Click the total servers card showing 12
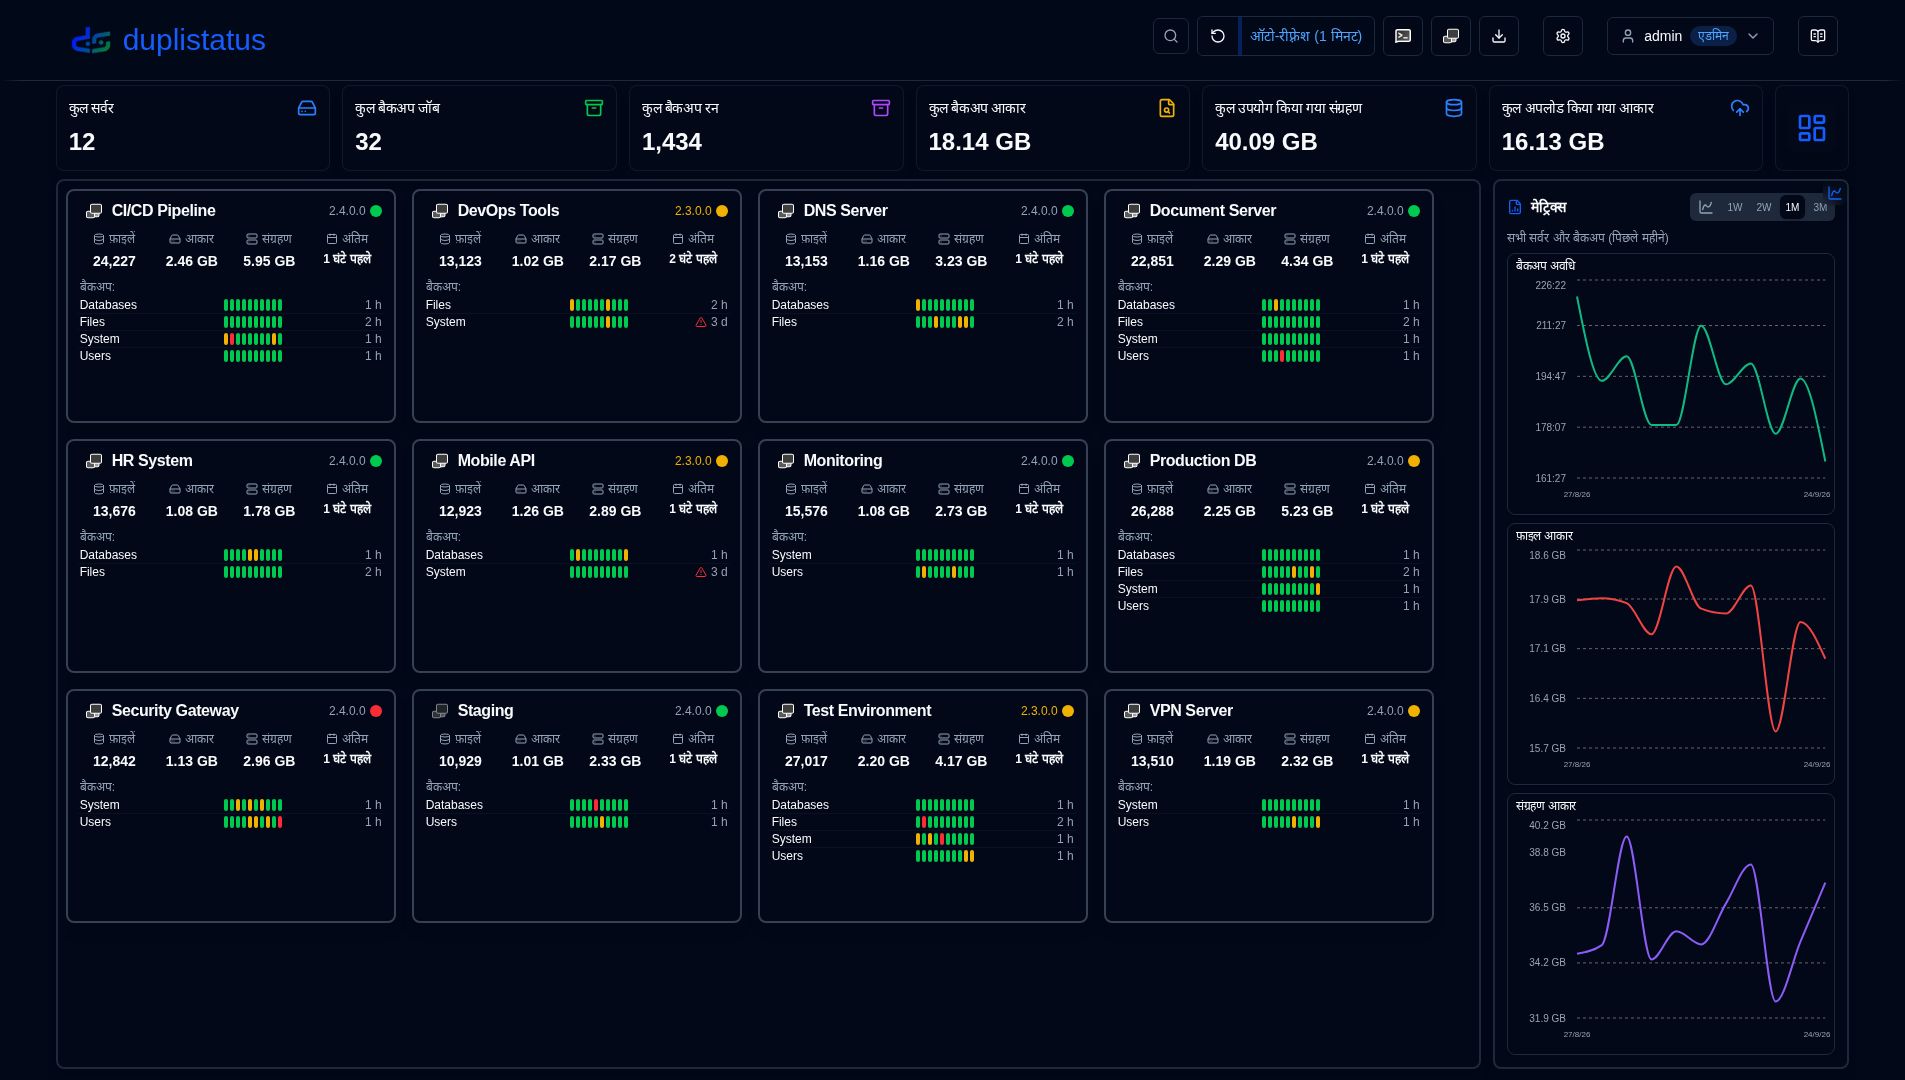Viewport: 1905px width, 1080px height. click(193, 128)
